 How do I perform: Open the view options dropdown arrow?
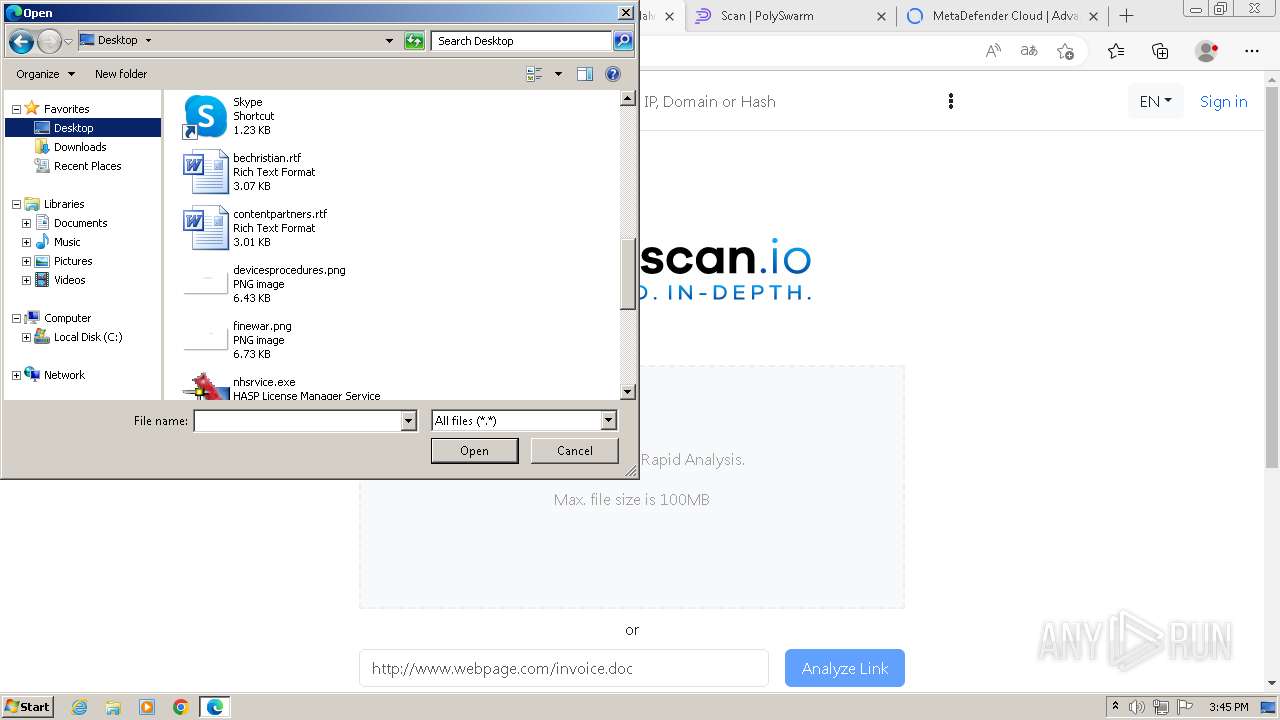tap(558, 74)
